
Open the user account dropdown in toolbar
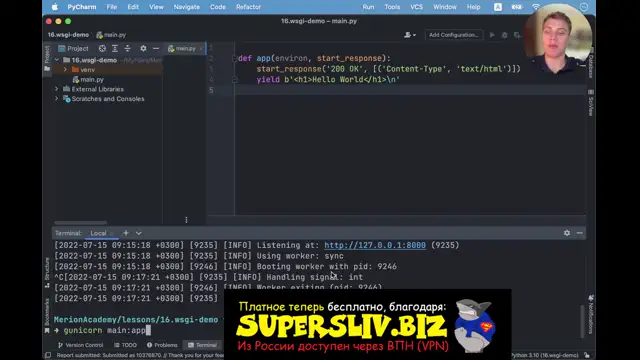tap(410, 35)
